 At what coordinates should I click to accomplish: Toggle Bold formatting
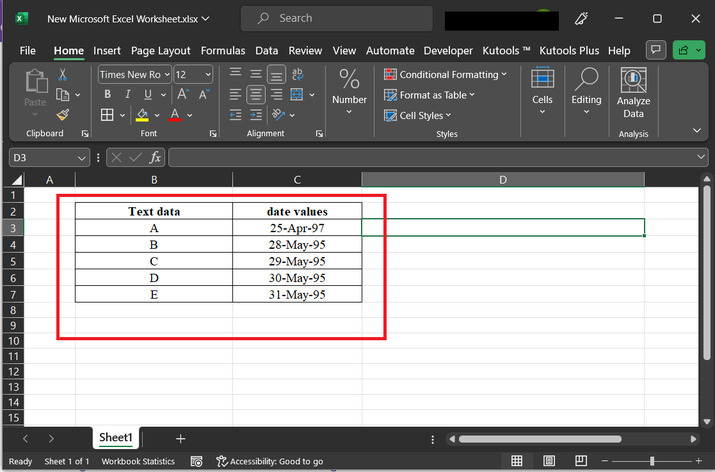pos(107,95)
